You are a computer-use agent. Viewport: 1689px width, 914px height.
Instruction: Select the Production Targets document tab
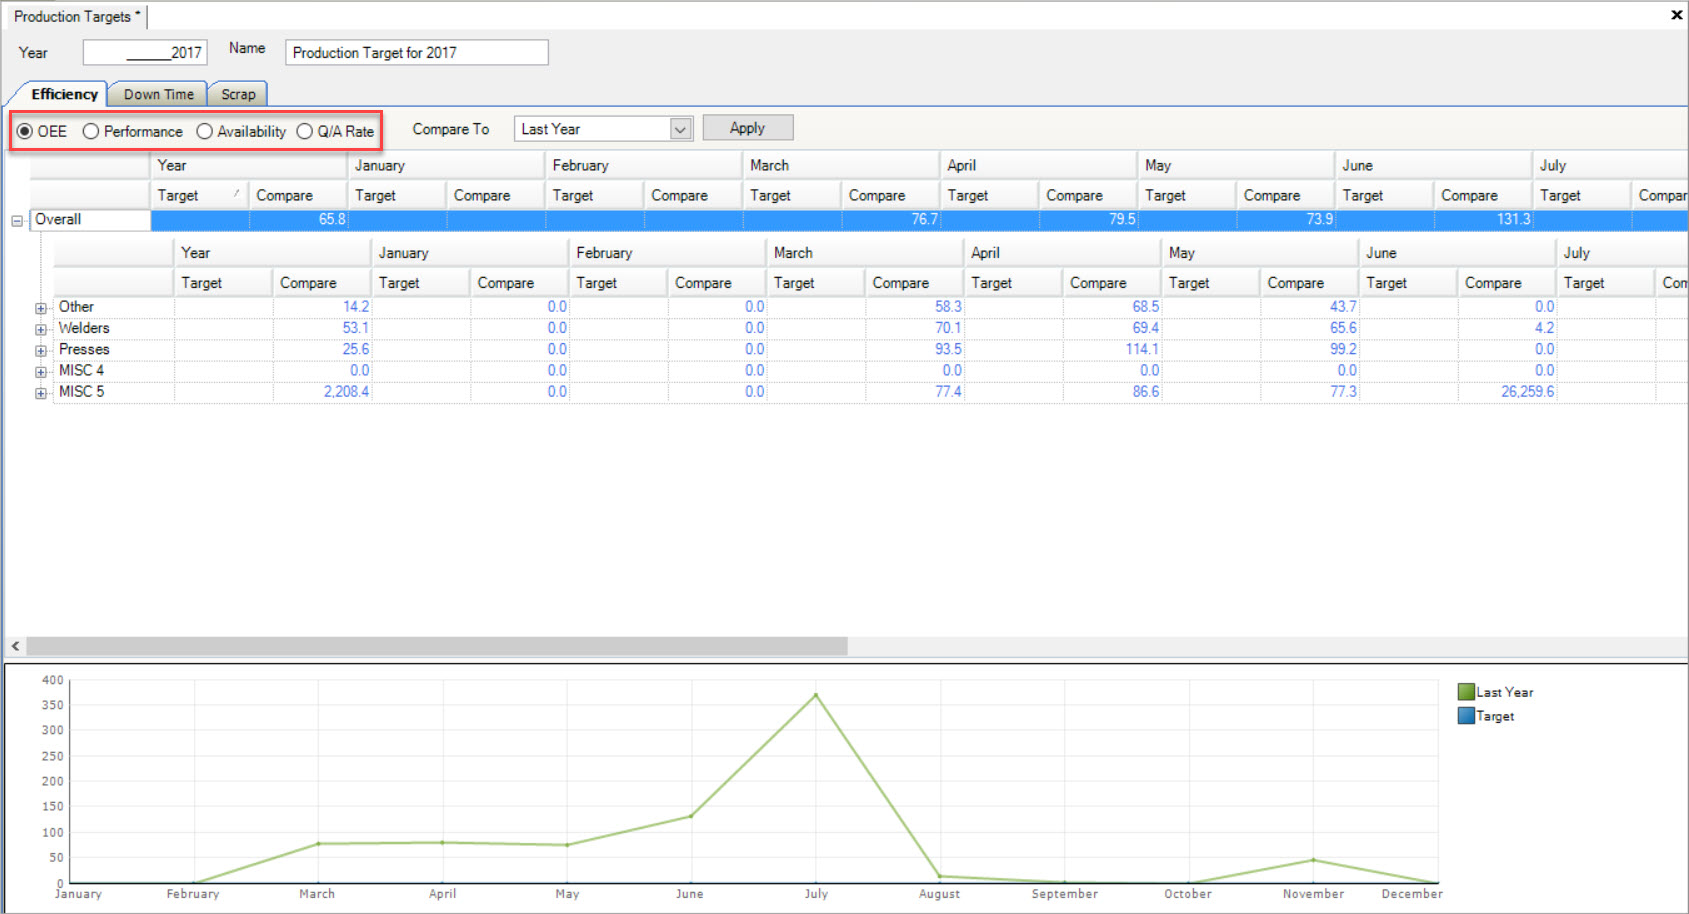(x=77, y=16)
